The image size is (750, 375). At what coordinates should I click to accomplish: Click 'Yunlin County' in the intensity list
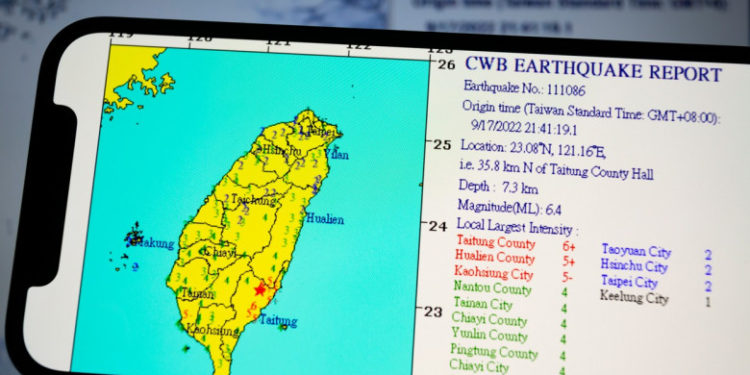click(489, 334)
